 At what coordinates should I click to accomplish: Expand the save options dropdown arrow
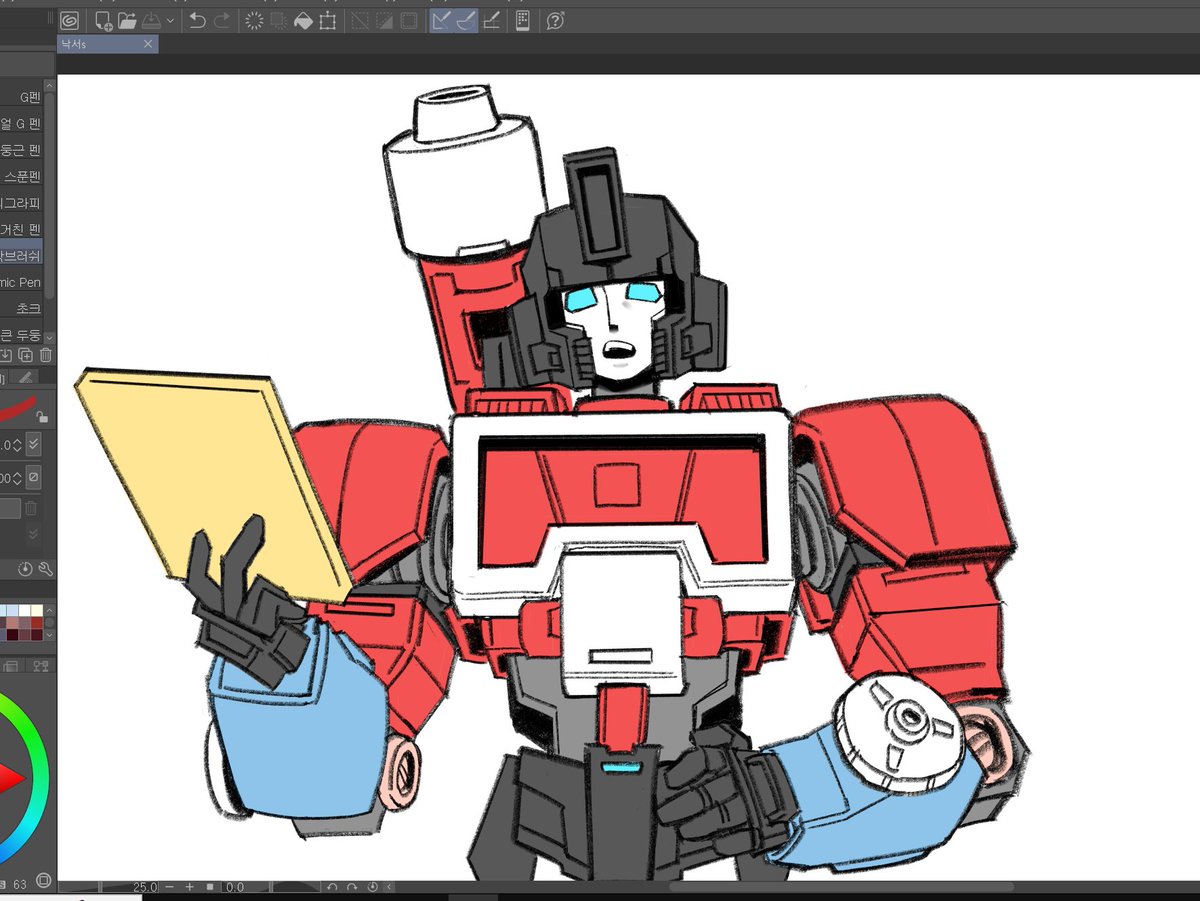(170, 20)
